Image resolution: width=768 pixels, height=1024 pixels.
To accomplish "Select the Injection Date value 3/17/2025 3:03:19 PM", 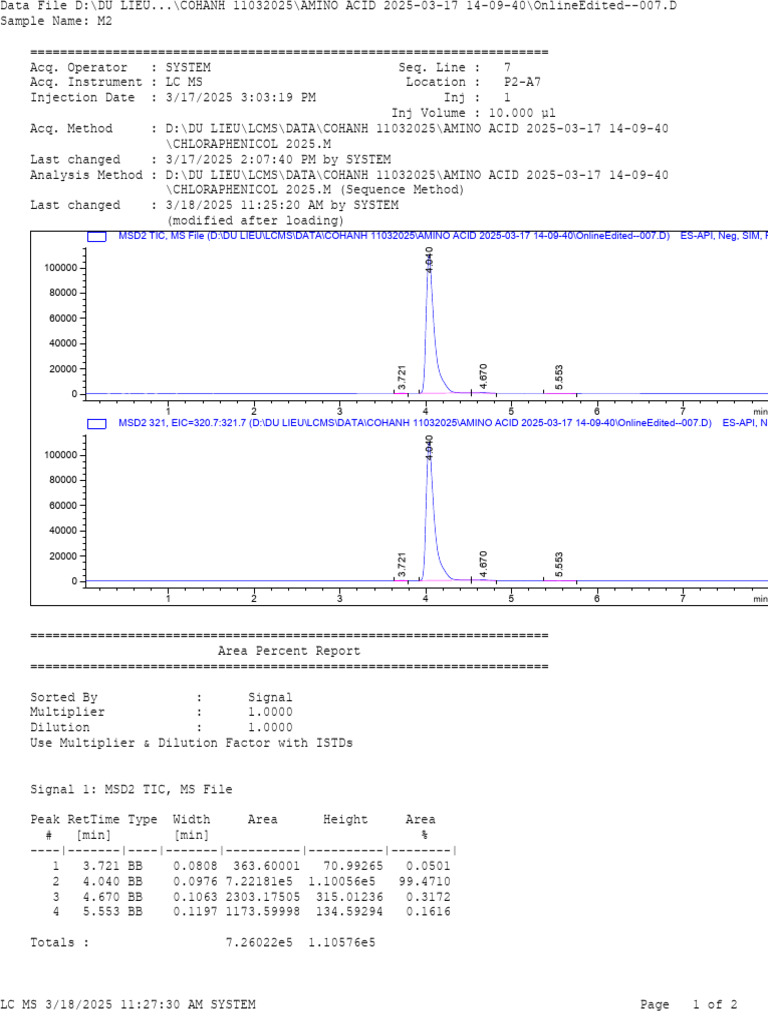I will pyautogui.click(x=240, y=97).
